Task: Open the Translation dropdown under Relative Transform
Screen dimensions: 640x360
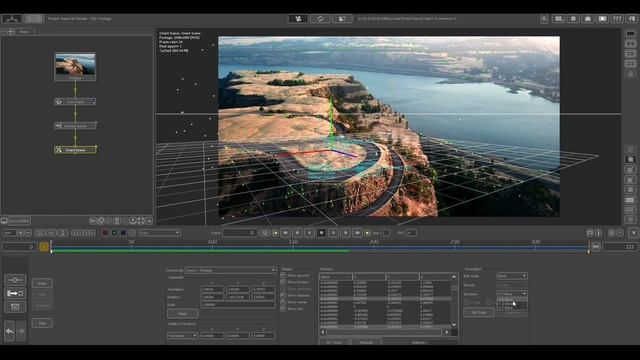Action: [182, 336]
